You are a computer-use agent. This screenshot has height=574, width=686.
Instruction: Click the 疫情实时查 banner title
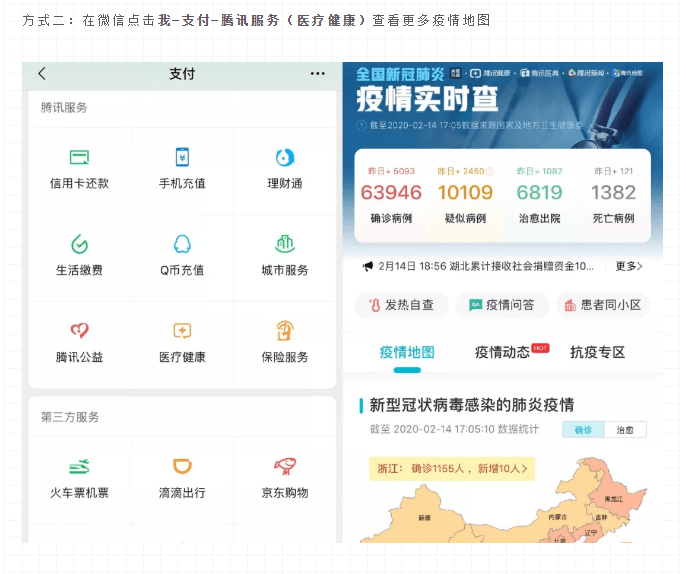[x=427, y=99]
